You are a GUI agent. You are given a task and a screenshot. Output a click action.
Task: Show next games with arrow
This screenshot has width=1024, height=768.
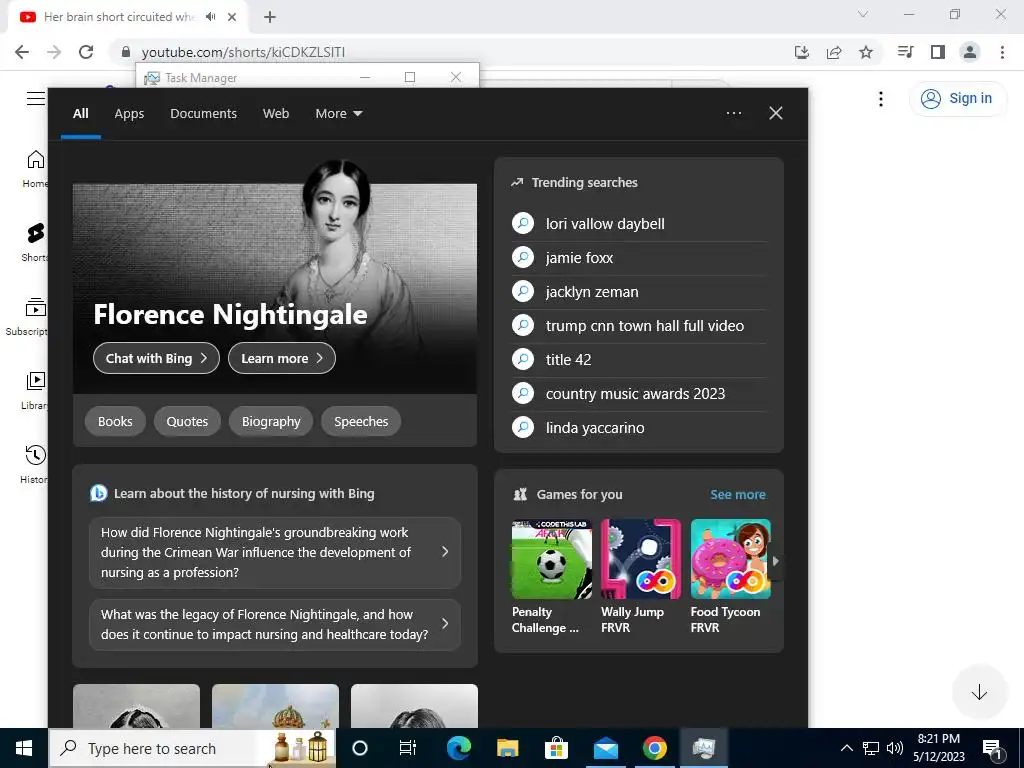[775, 561]
